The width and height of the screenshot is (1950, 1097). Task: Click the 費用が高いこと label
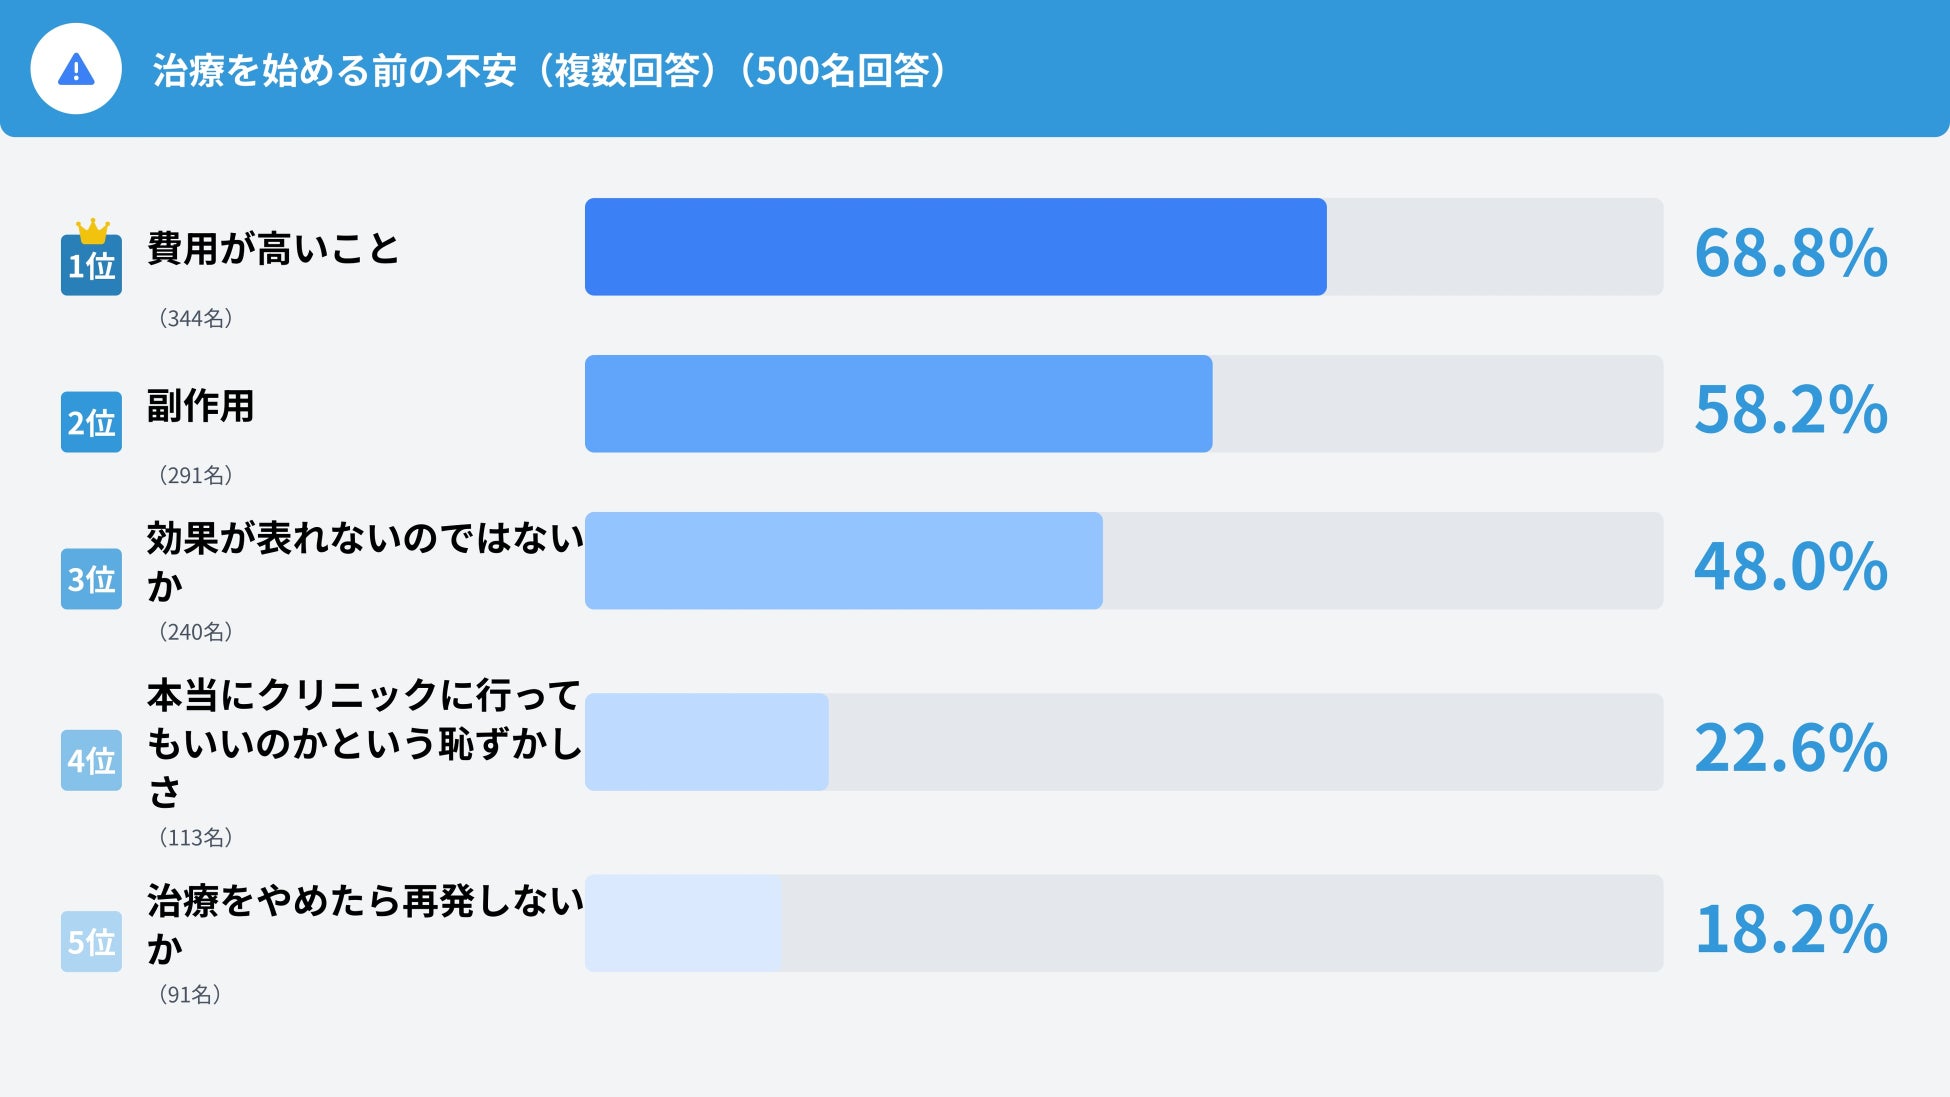[273, 248]
